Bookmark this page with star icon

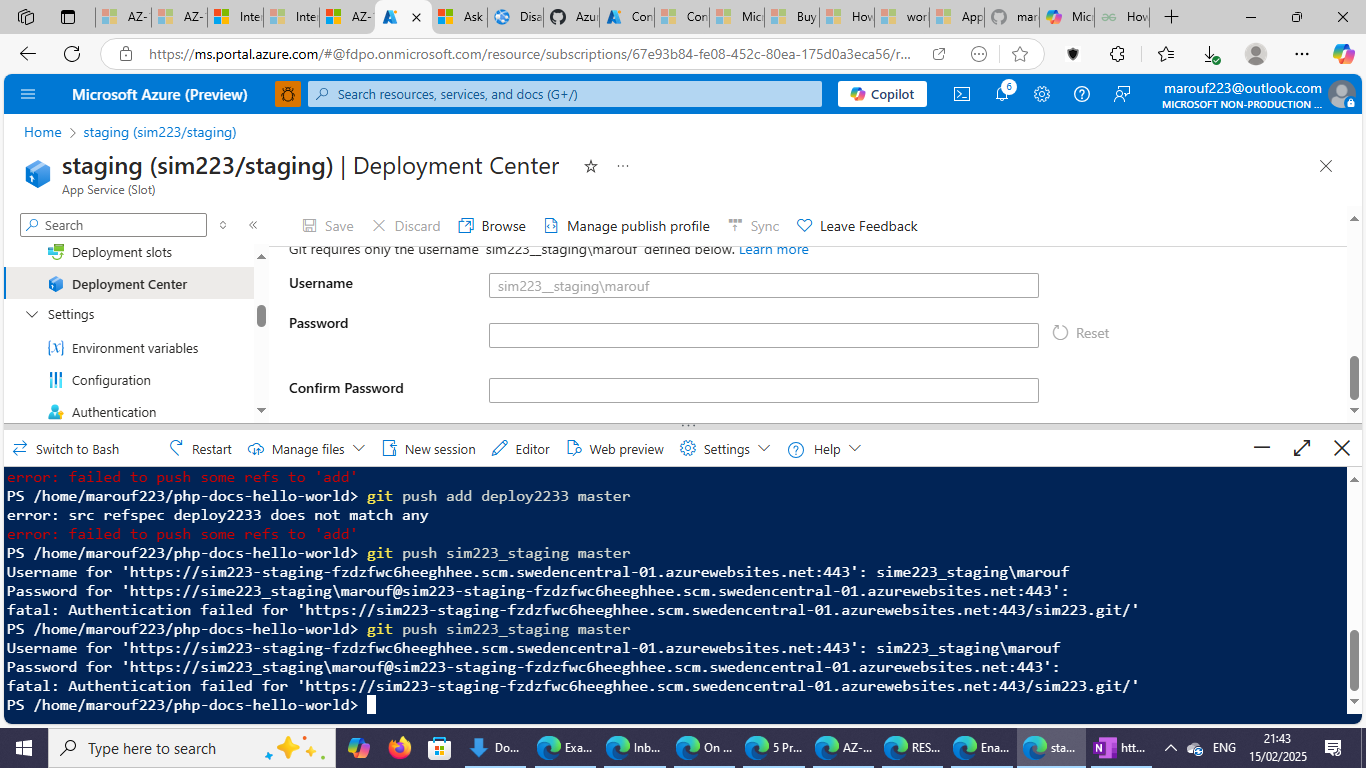[1019, 54]
